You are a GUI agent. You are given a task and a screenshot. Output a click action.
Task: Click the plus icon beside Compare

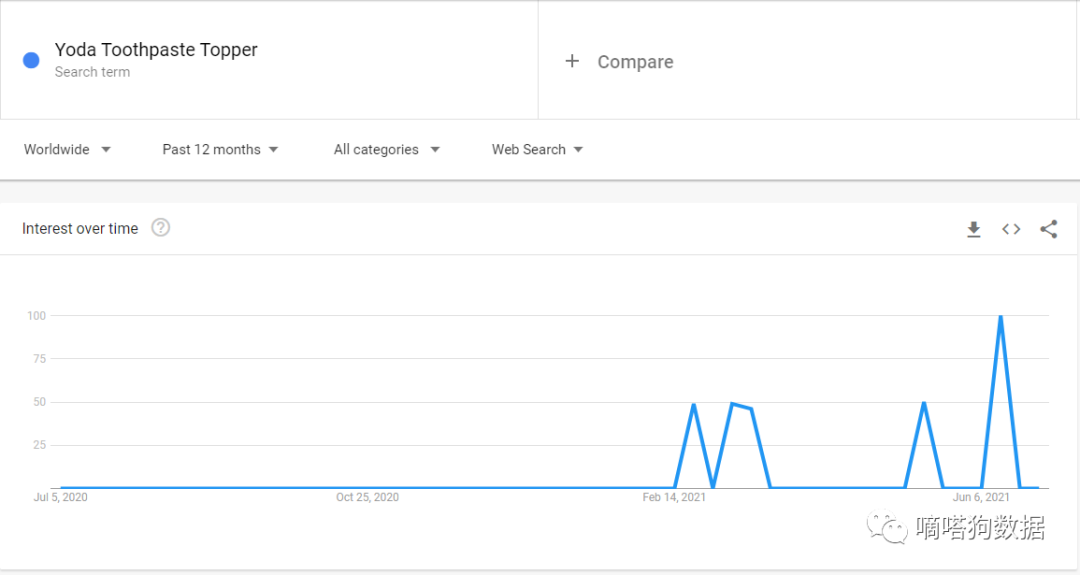[572, 61]
